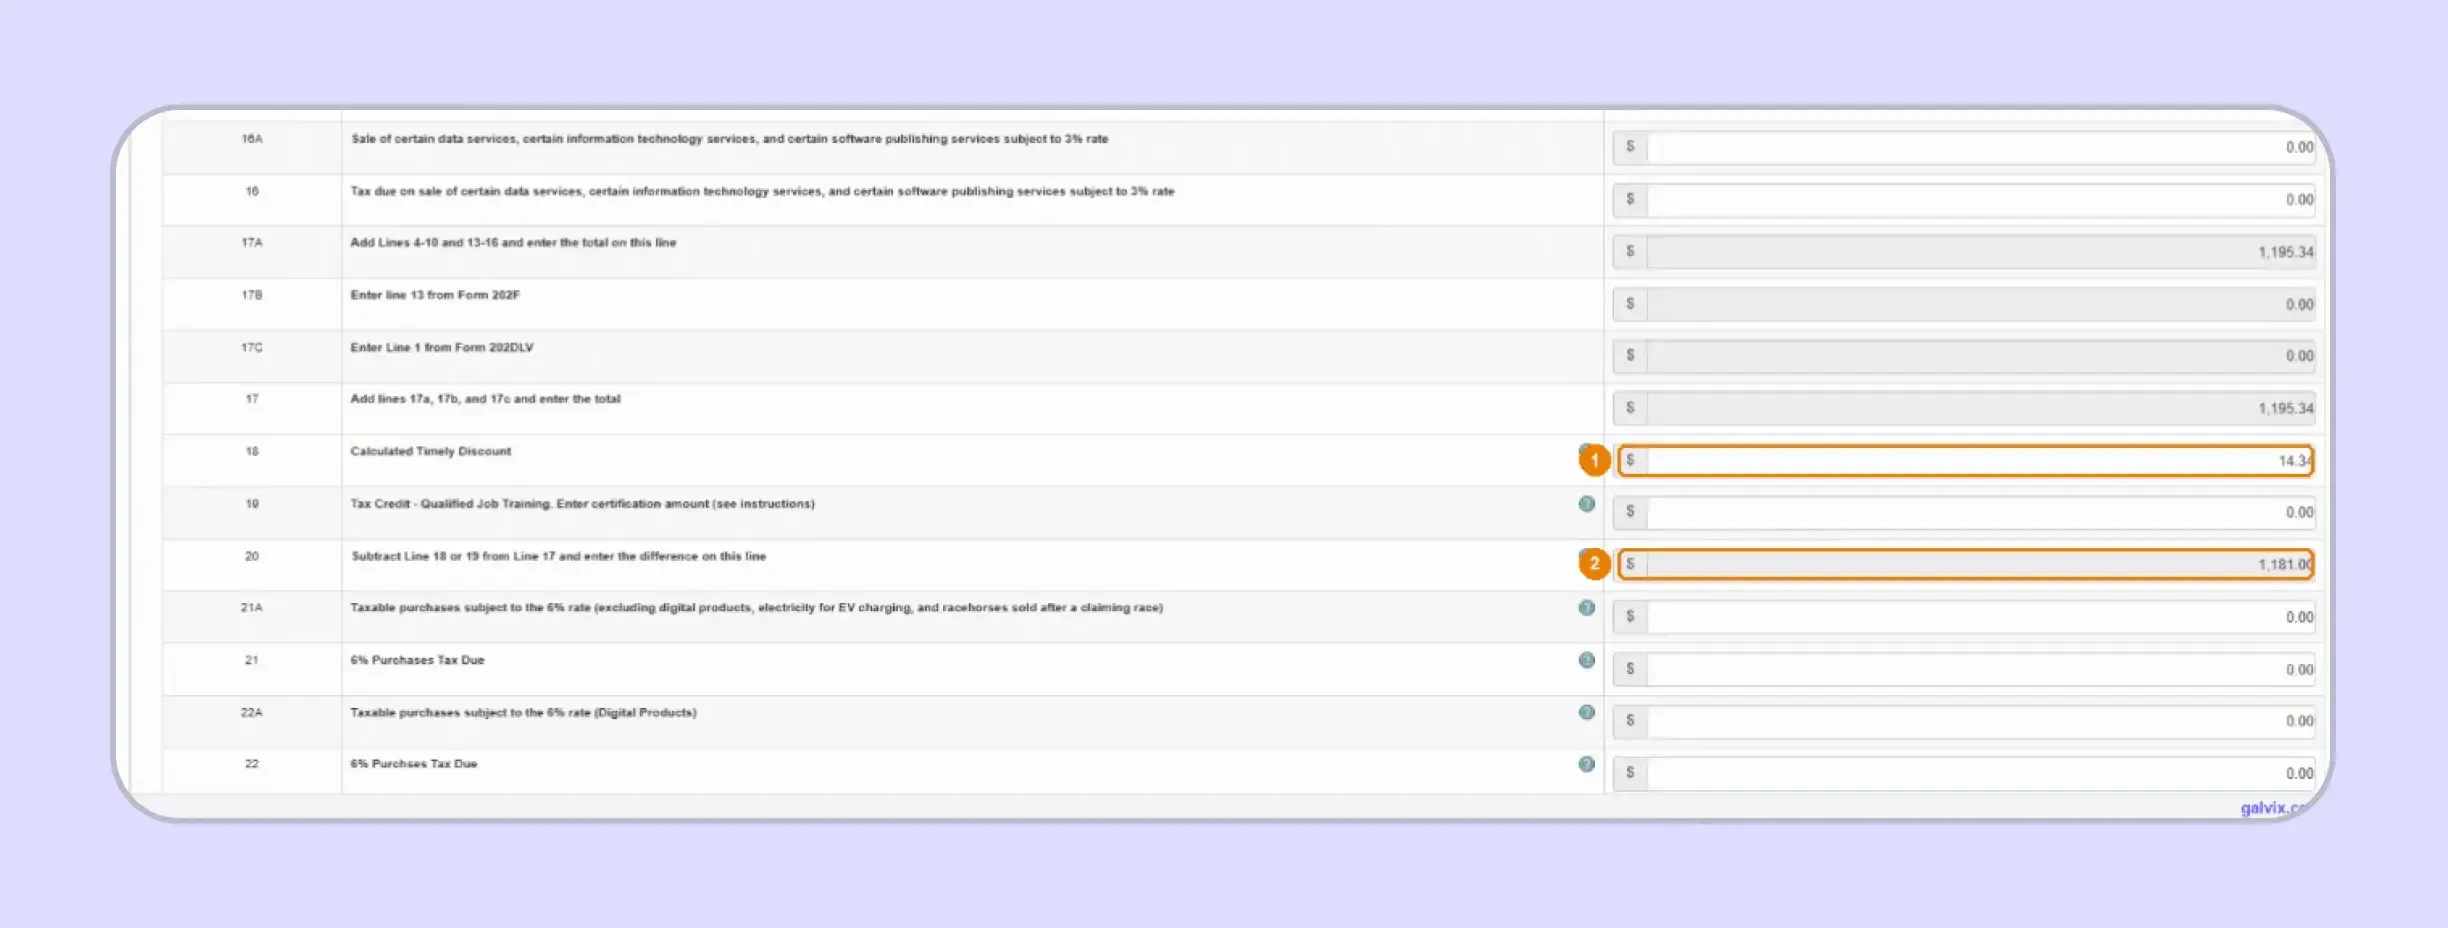Open help icon for line 21A taxable purchases
The height and width of the screenshot is (928, 2448).
click(x=1586, y=608)
